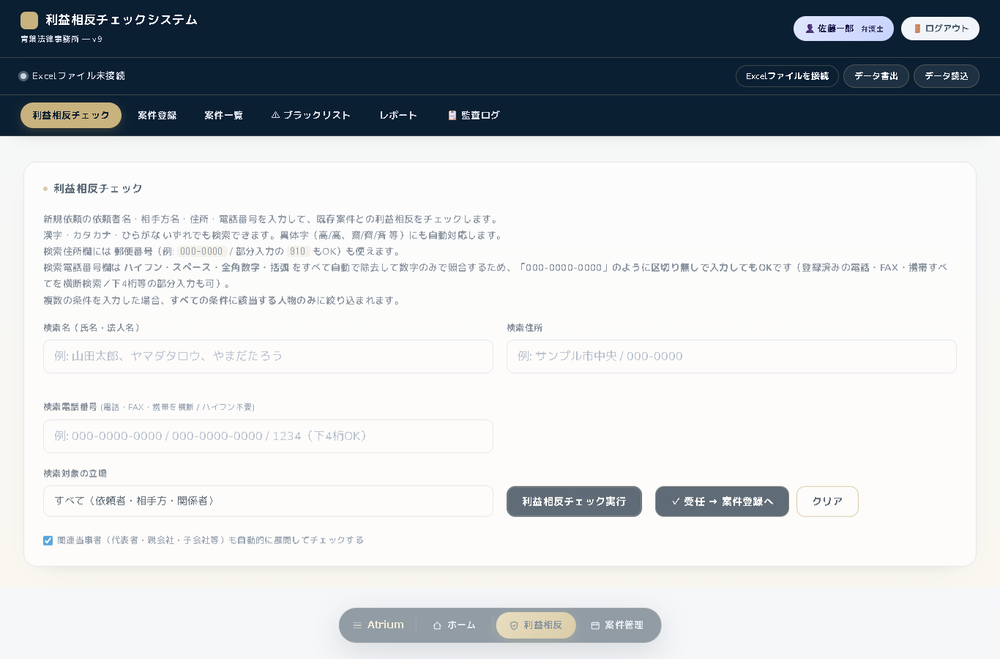Click the ログアウト button
The height and width of the screenshot is (659, 1000).
(940, 29)
